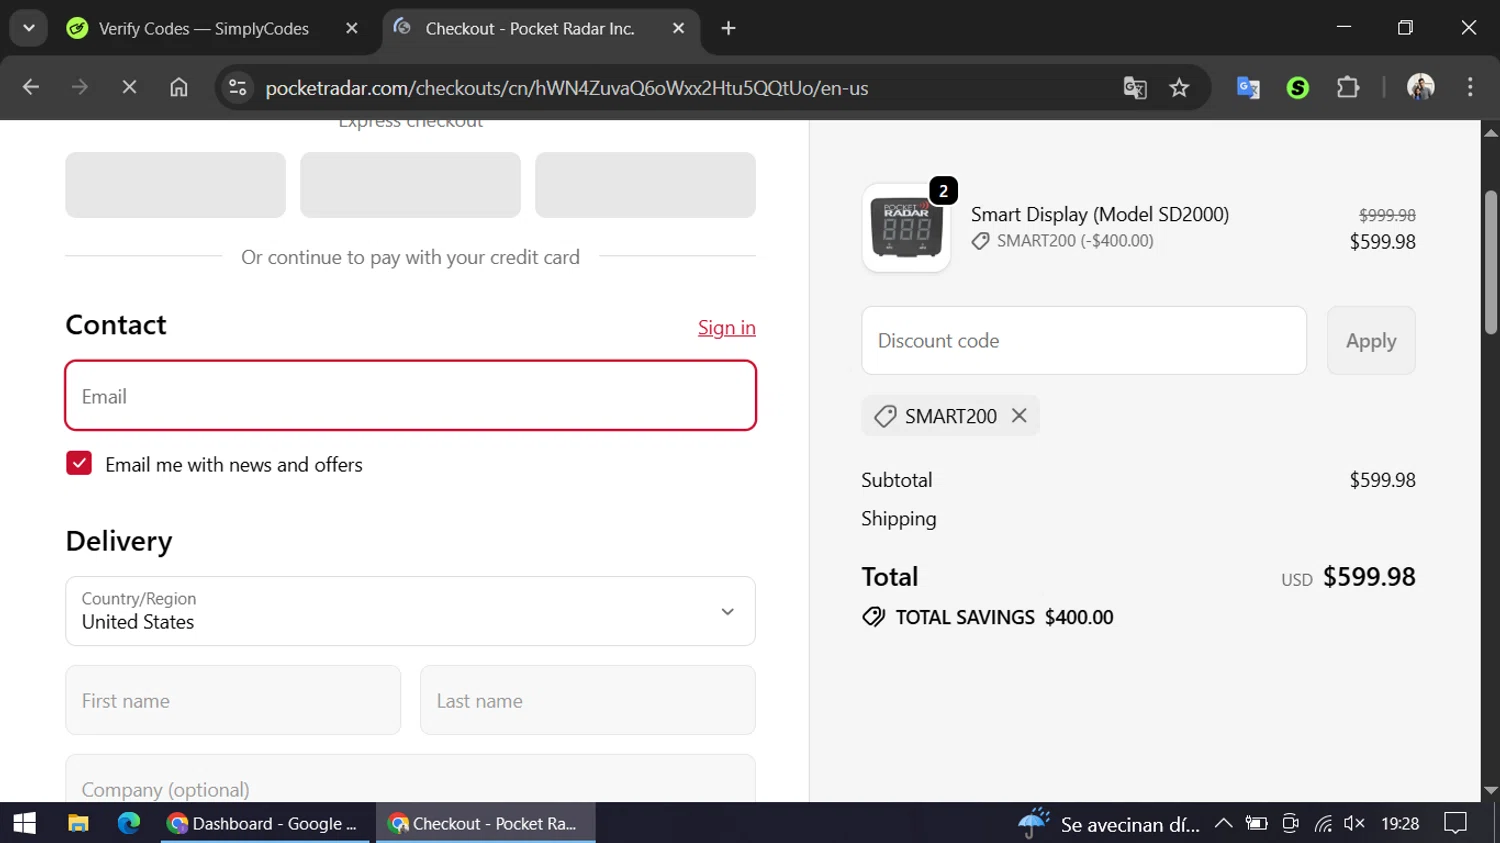Screen dimensions: 1500x843
Task: Switch to the Verify Codes SimplyCodes tab
Action: 203,28
